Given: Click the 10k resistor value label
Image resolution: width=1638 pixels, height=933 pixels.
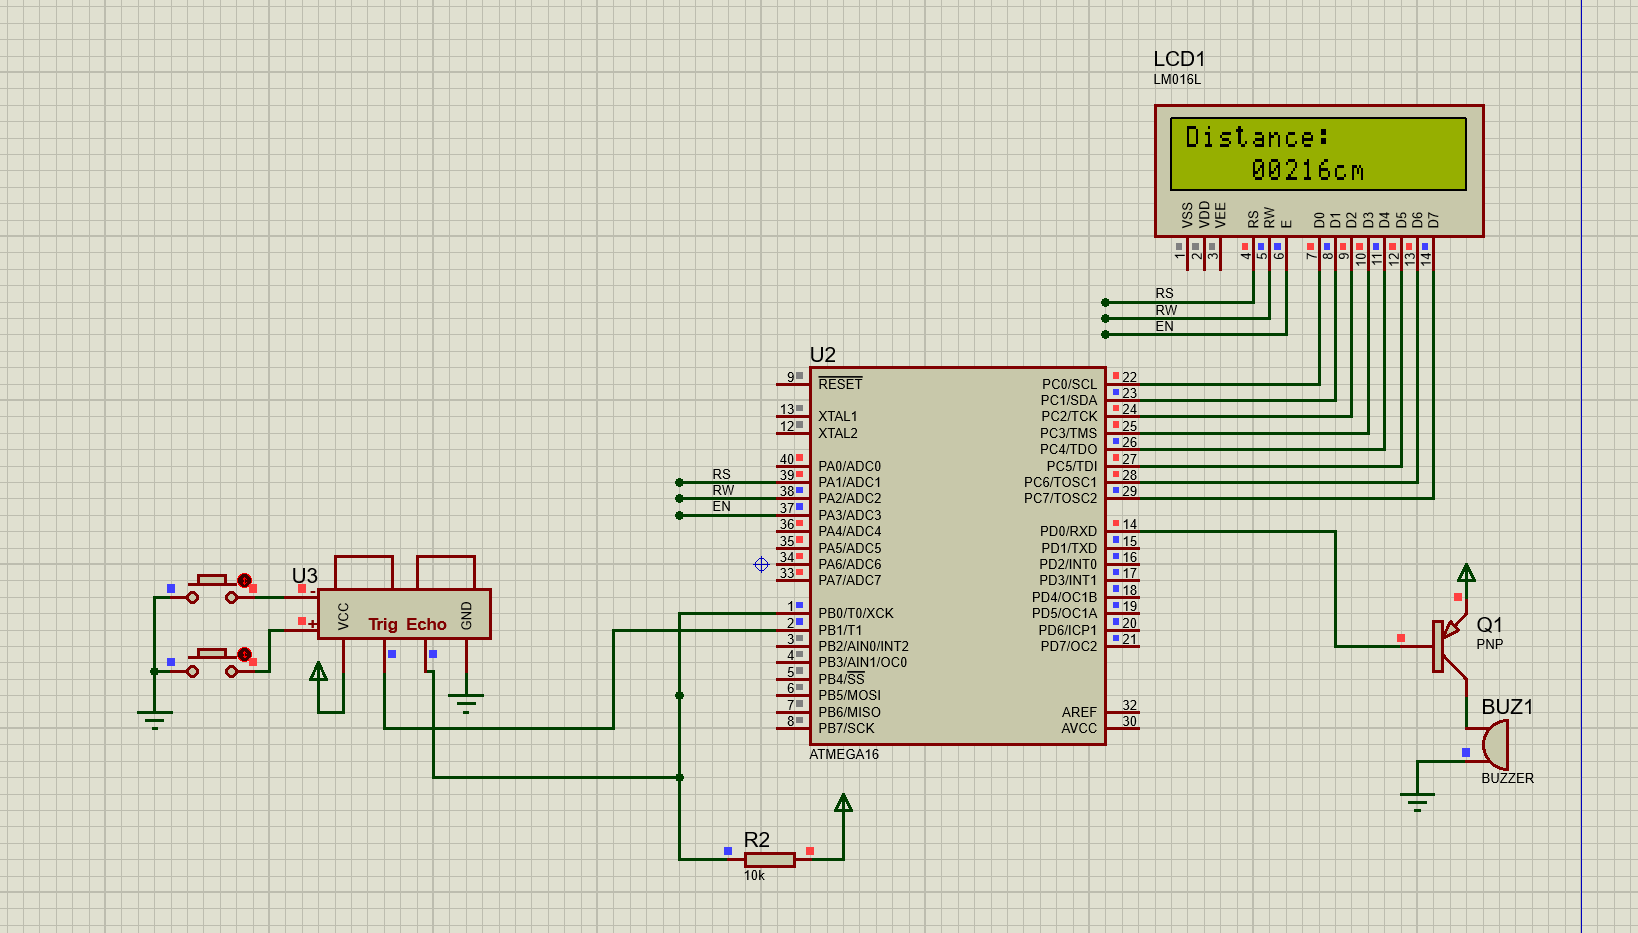Looking at the screenshot, I should tap(754, 875).
